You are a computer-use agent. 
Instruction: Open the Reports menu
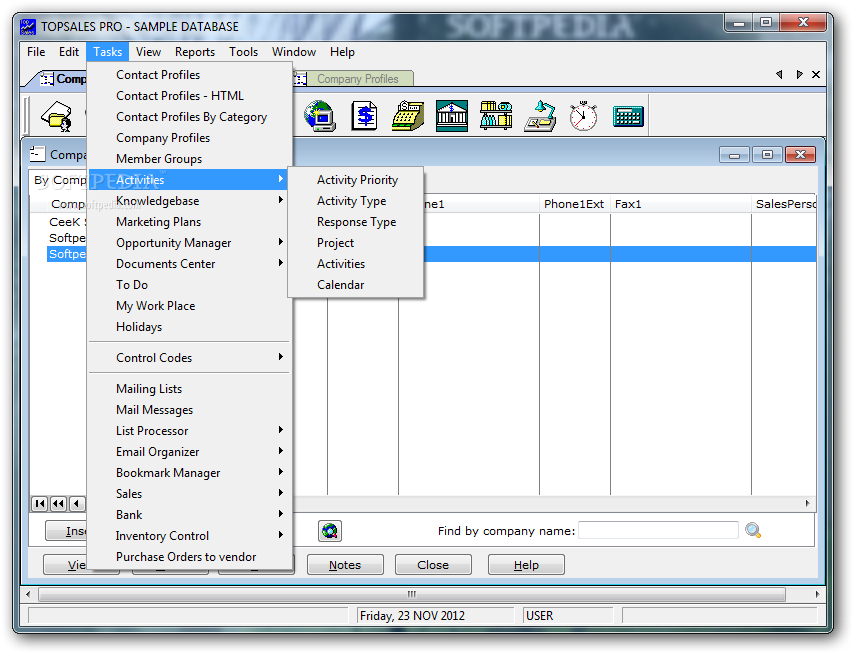[x=194, y=52]
